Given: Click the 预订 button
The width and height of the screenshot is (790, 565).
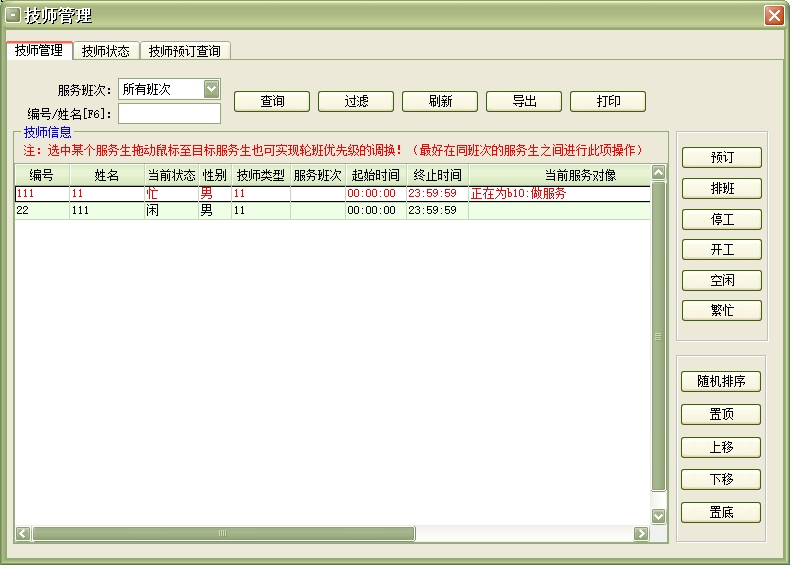Looking at the screenshot, I should [x=721, y=158].
